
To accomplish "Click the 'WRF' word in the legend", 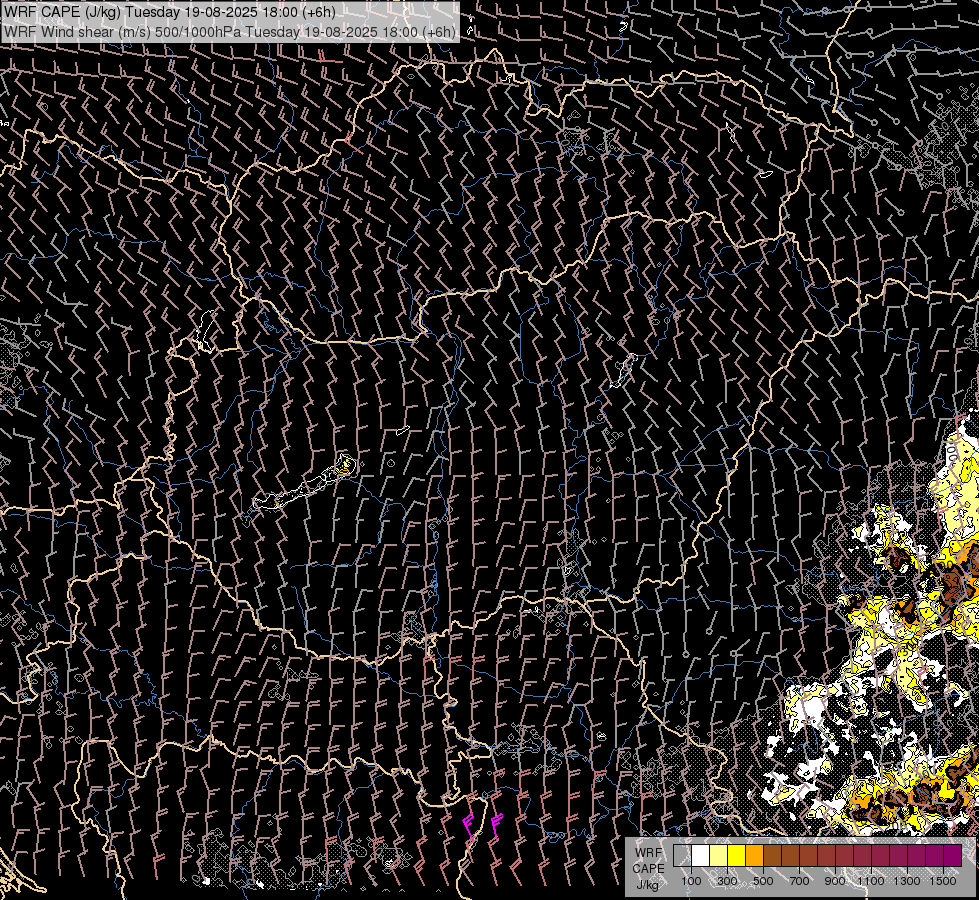I will (x=649, y=853).
